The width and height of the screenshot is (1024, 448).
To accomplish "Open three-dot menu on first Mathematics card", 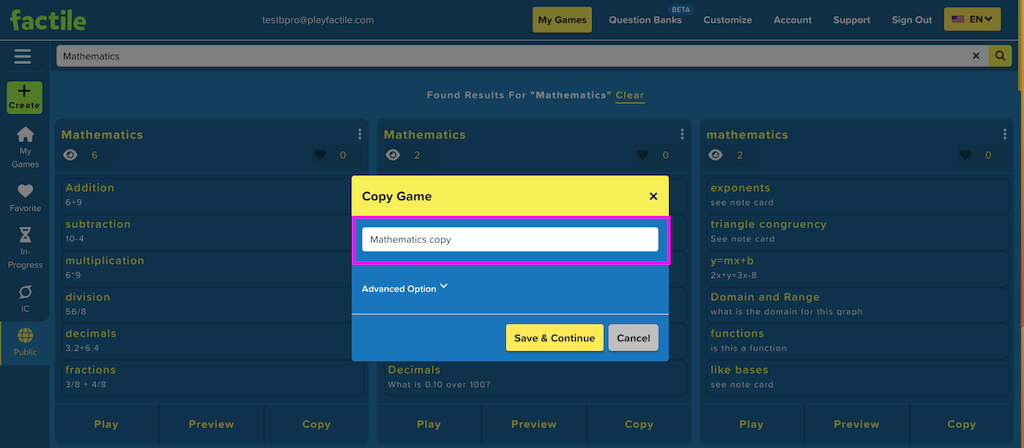I will point(360,134).
